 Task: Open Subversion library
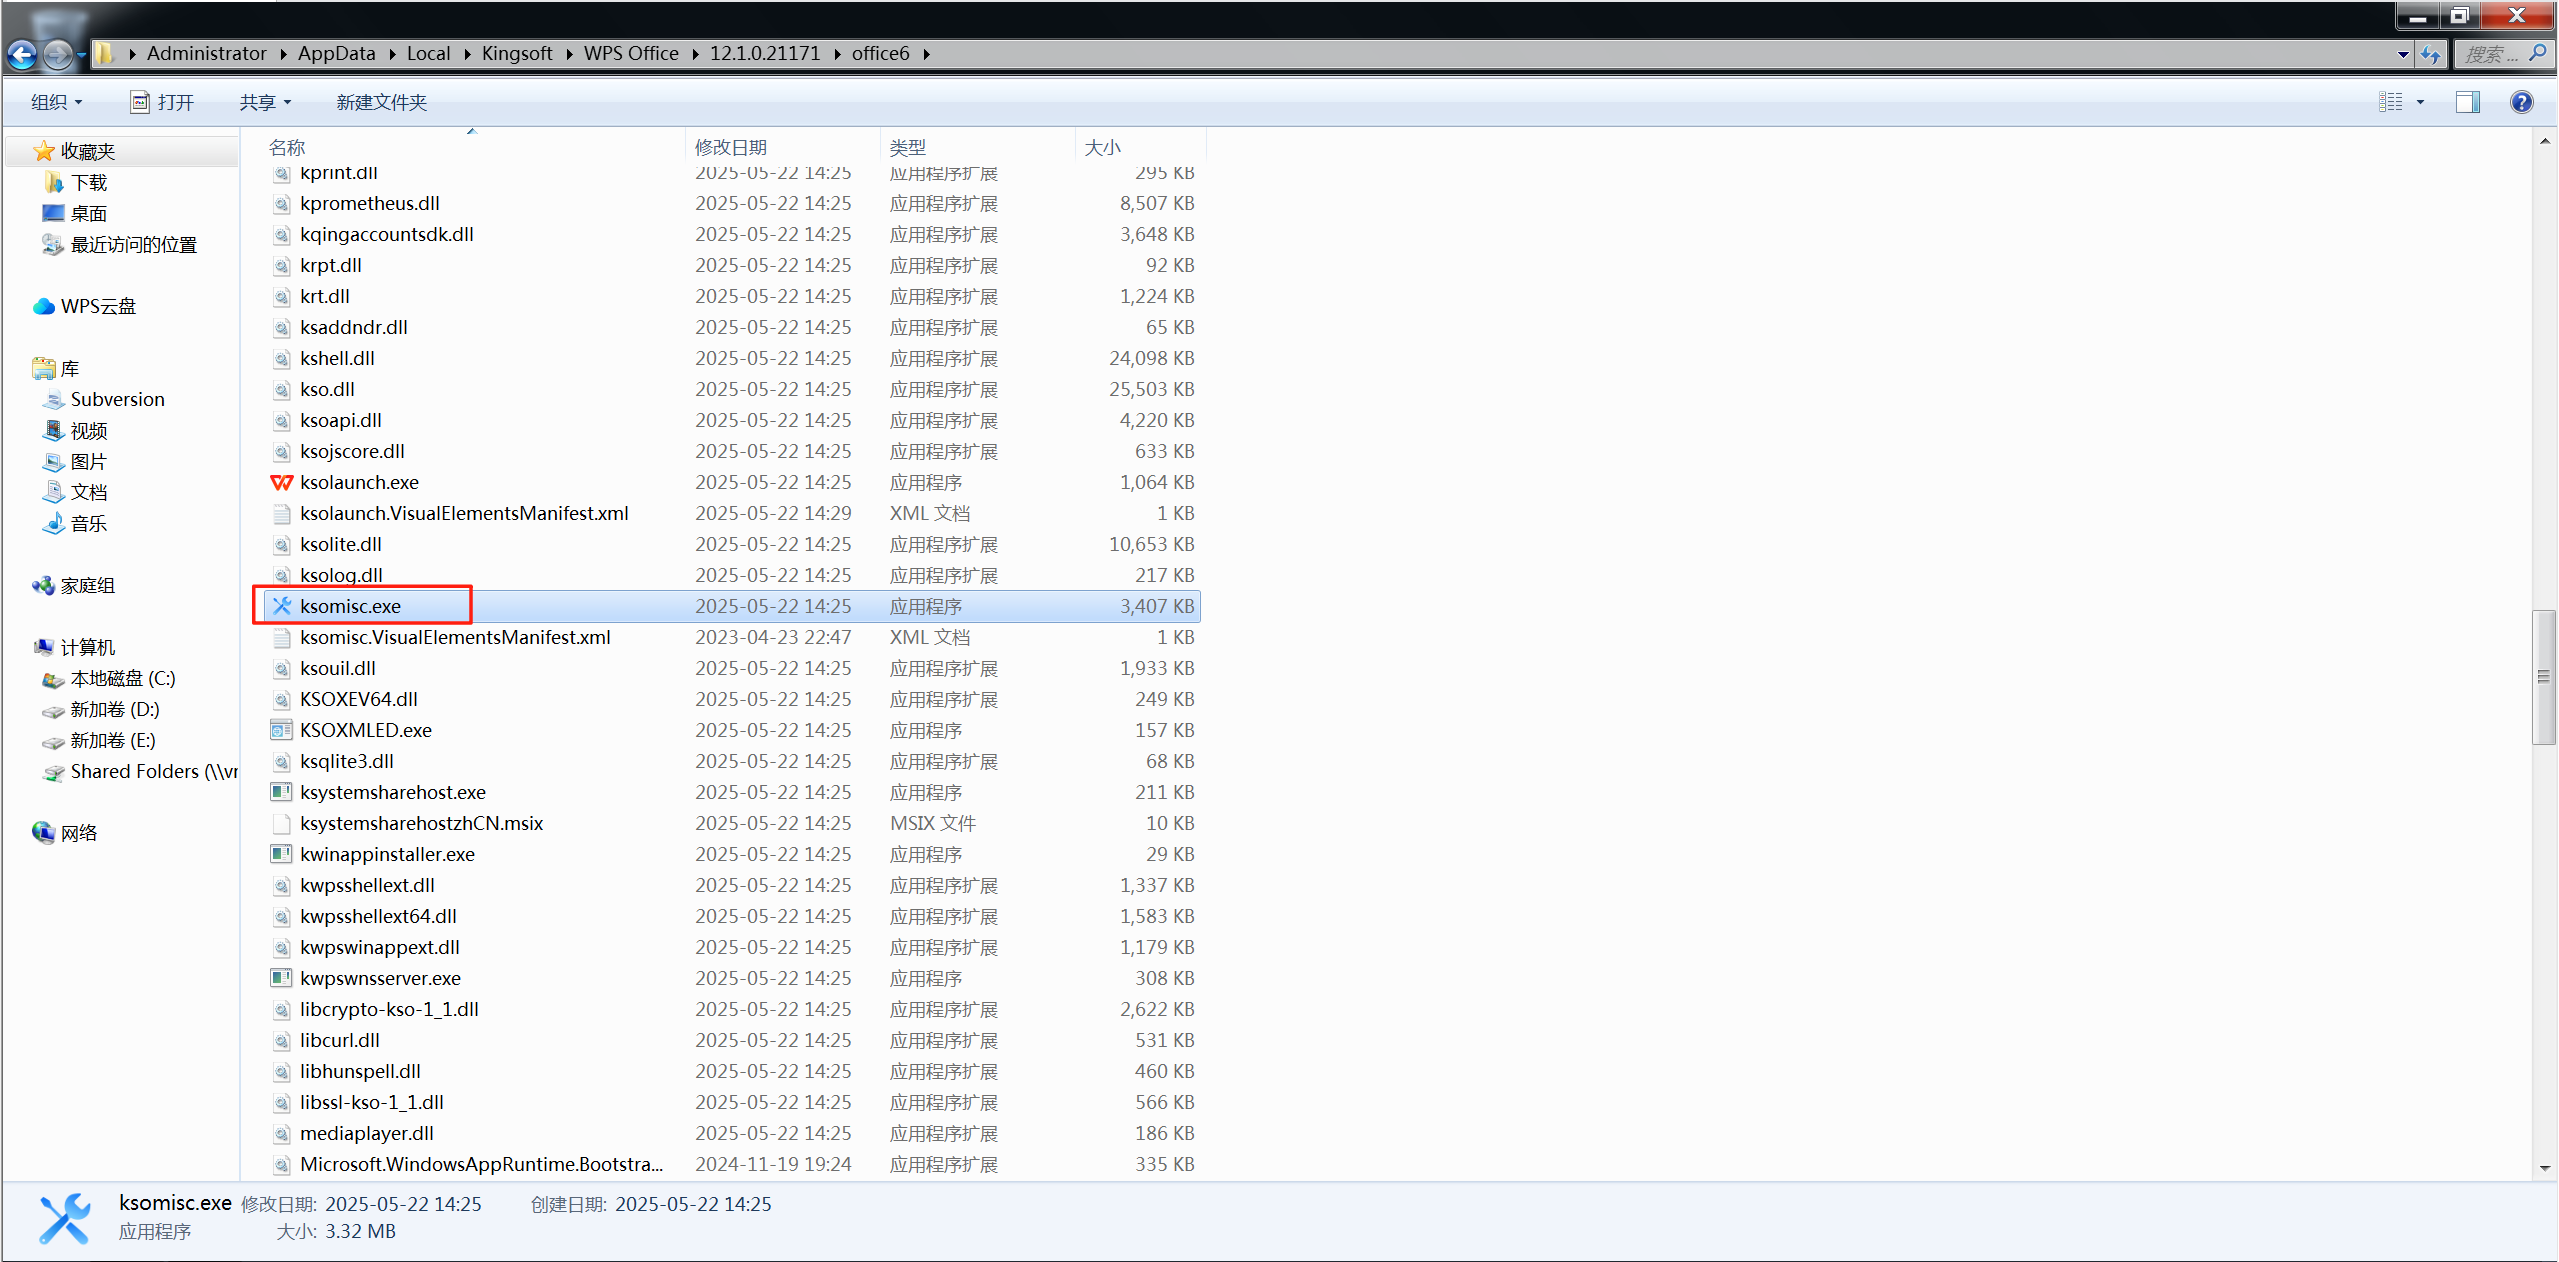[x=104, y=399]
